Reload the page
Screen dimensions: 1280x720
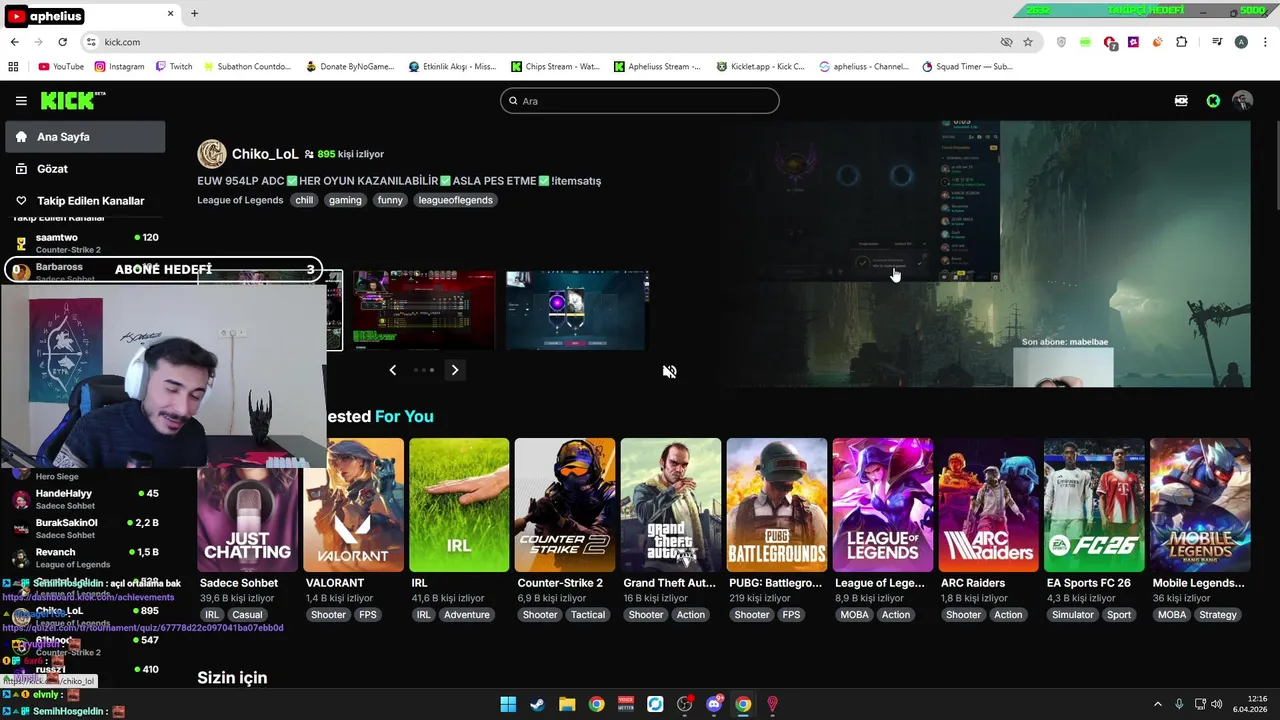62,42
